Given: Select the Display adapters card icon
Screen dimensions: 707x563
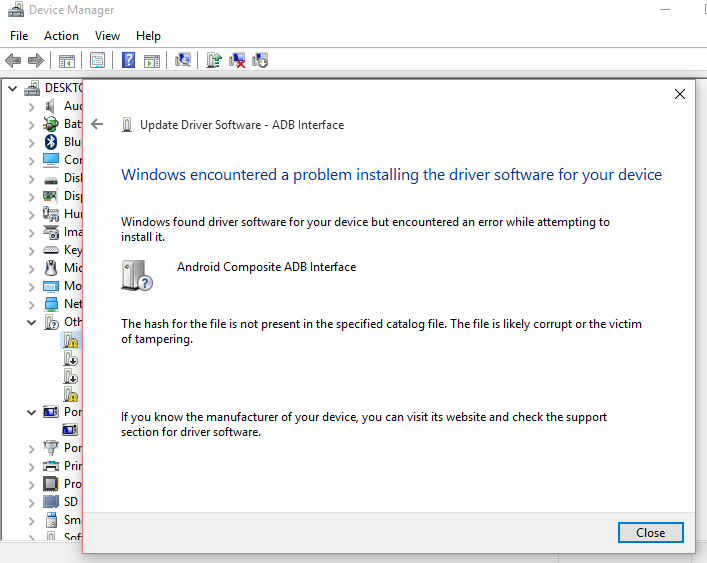Looking at the screenshot, I should [50, 196].
